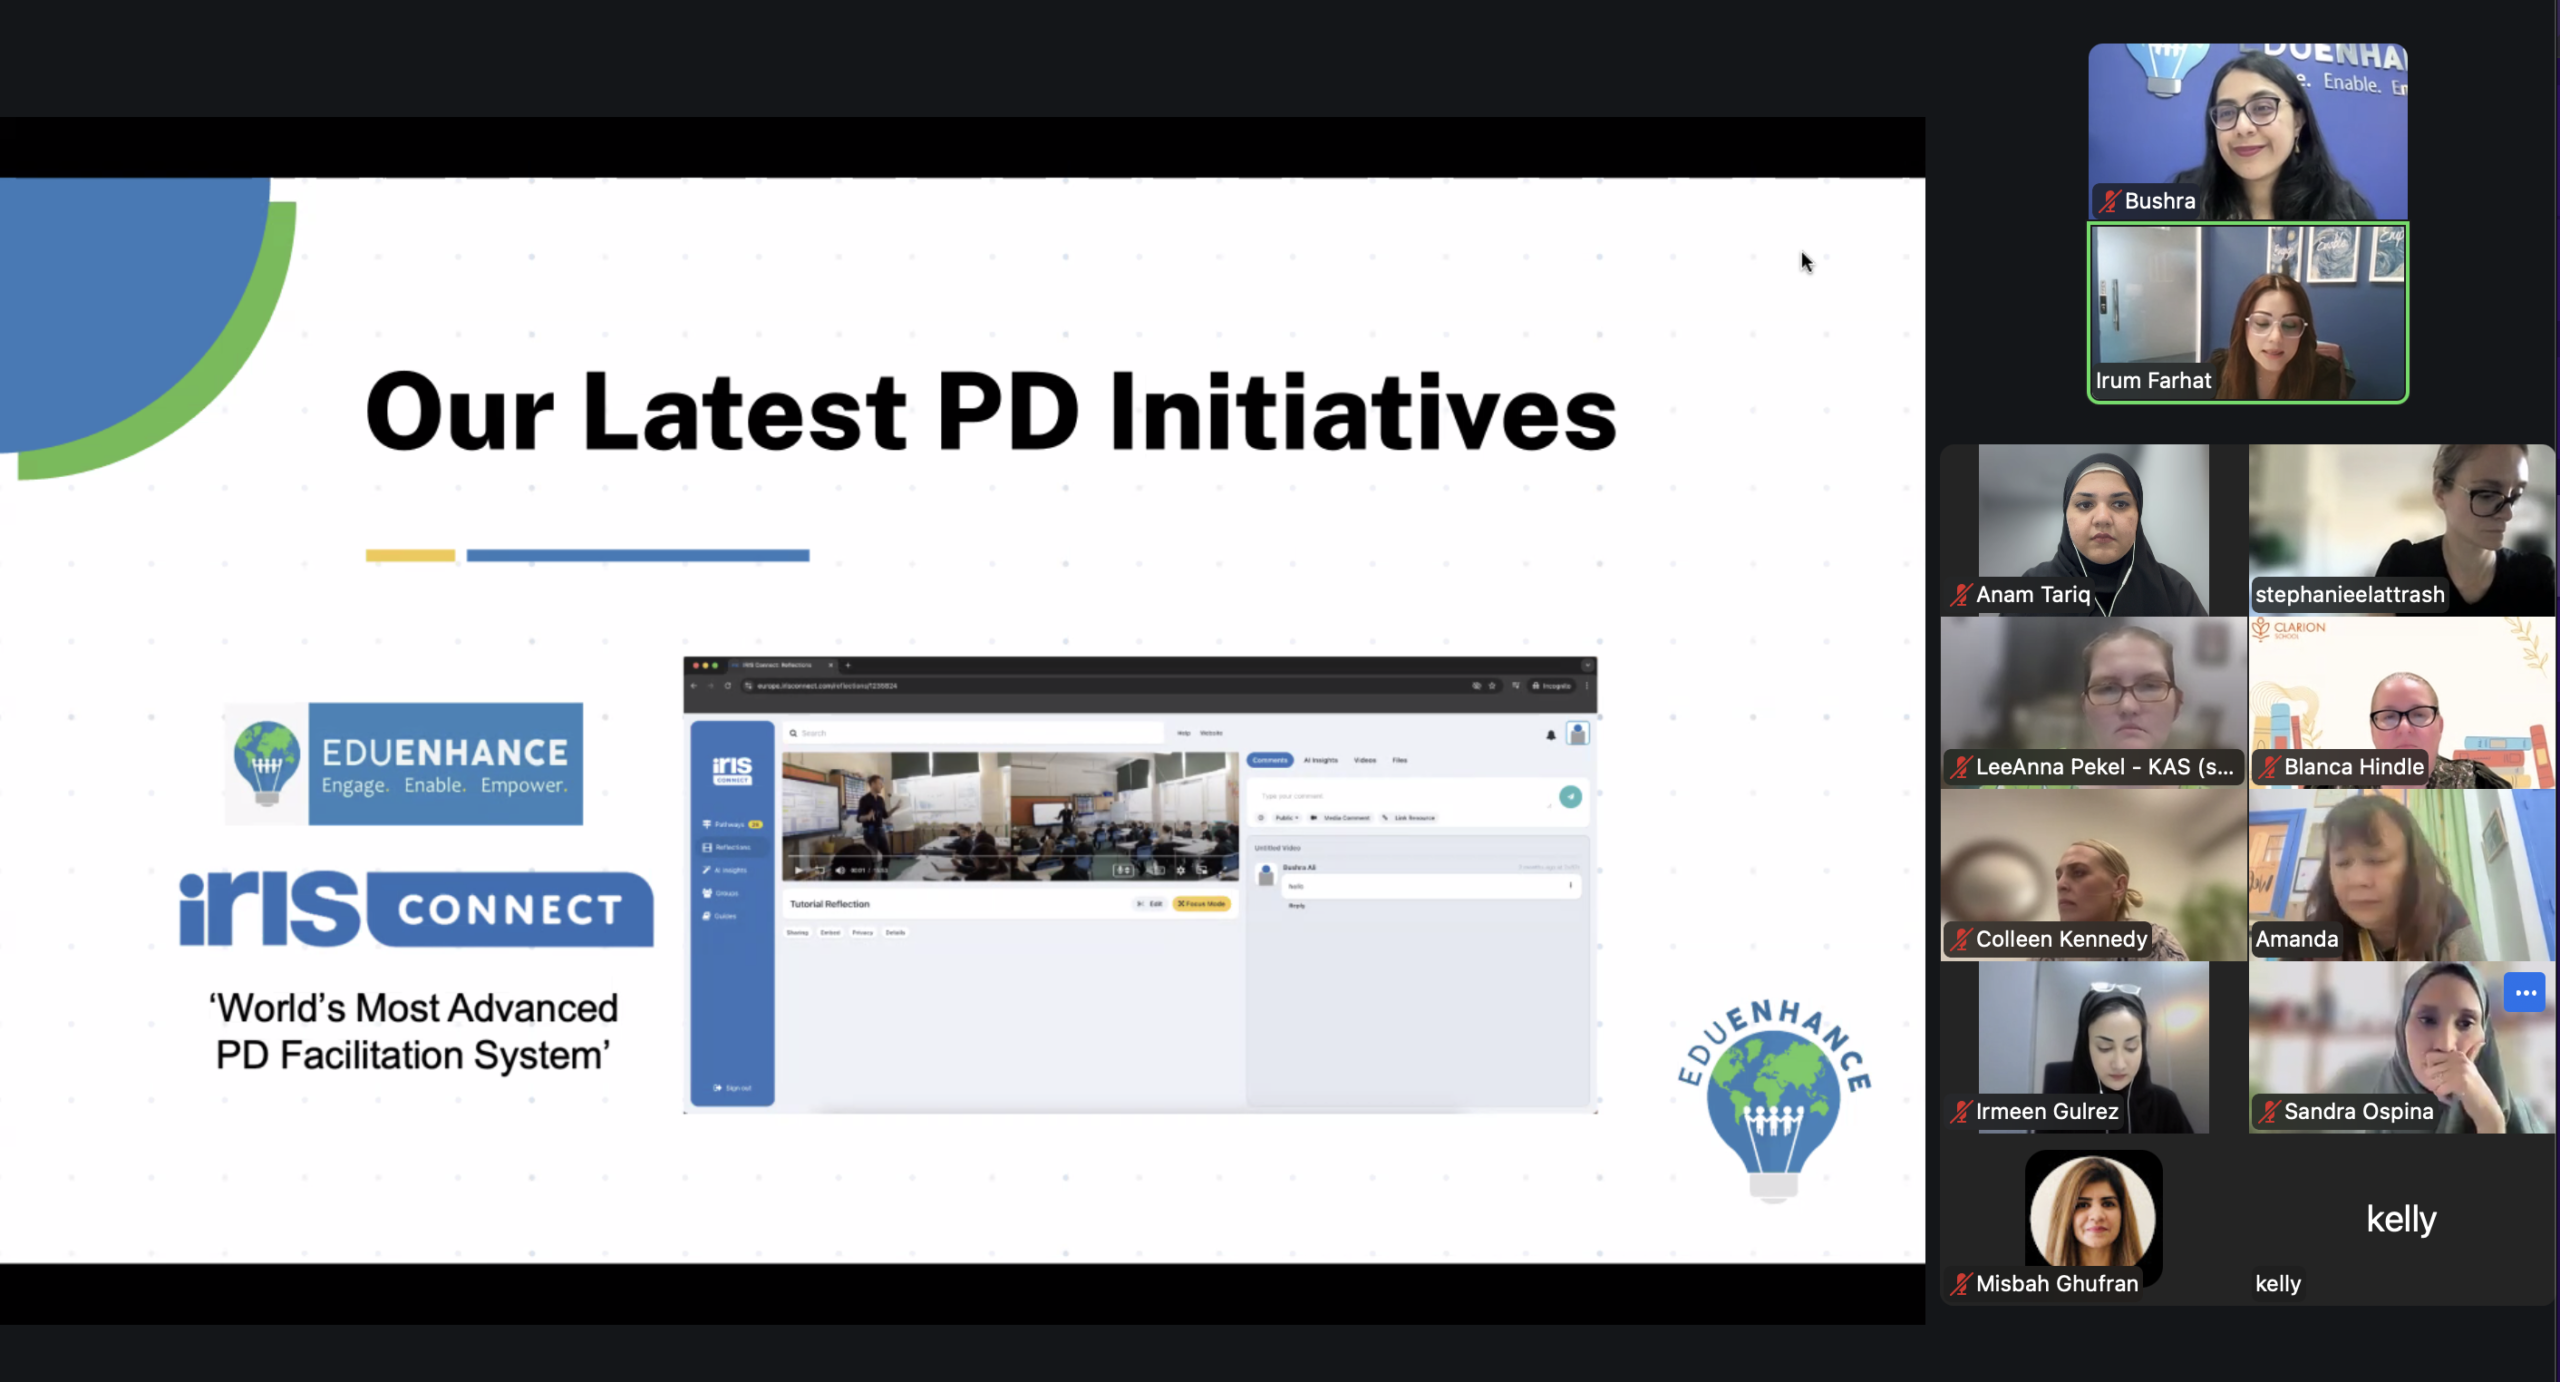Open the three-dots menu on Sandra Ospina's tile
This screenshot has height=1382, width=2560.
(x=2524, y=993)
